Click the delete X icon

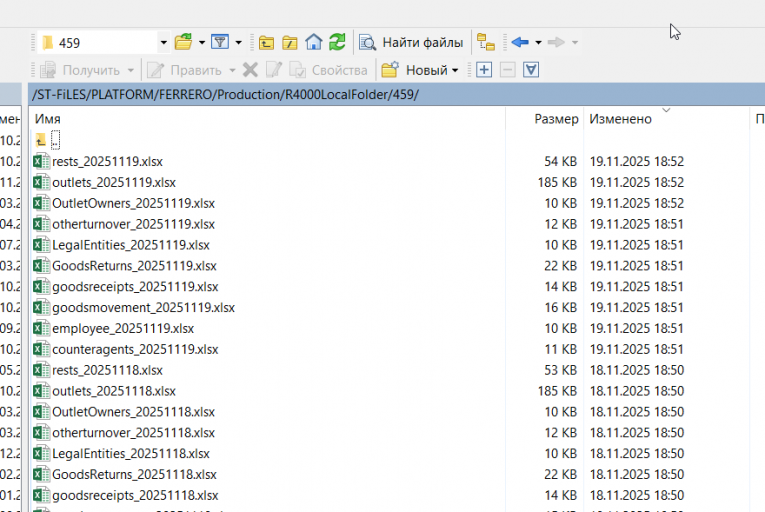pyautogui.click(x=250, y=70)
